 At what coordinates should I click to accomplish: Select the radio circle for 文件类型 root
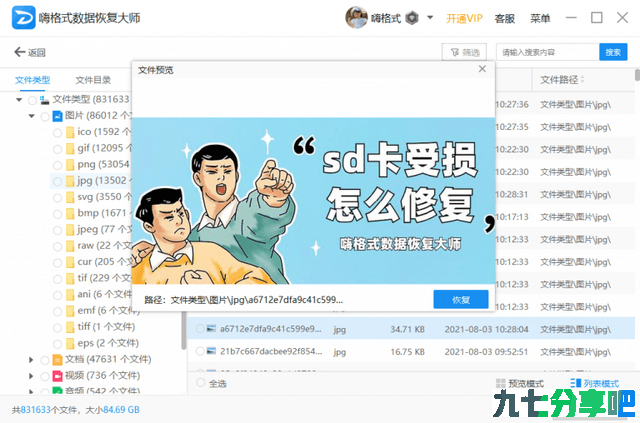32,100
